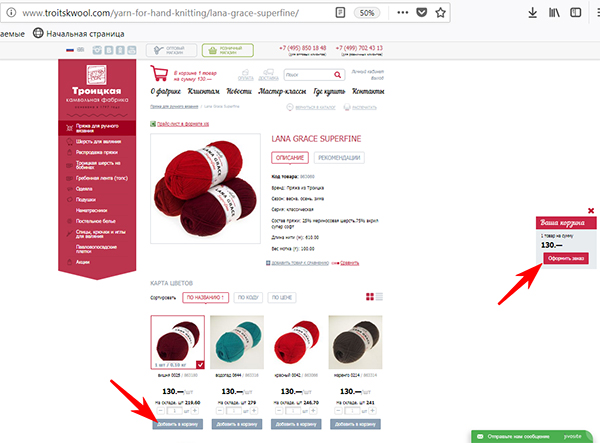Screen dimensions: 600x443
Task: Open the shopping cart icon in header
Action: point(159,73)
